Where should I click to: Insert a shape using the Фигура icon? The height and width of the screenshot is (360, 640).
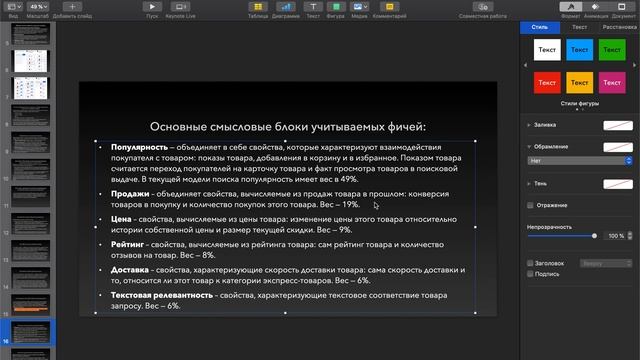click(336, 7)
